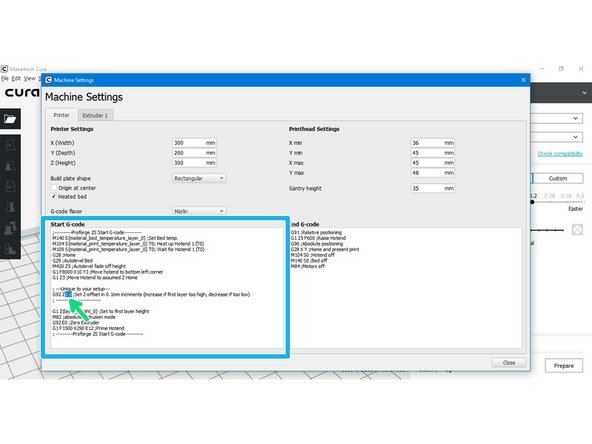Click the Prepare button in Cura
The image size is (592, 444).
pyautogui.click(x=564, y=365)
